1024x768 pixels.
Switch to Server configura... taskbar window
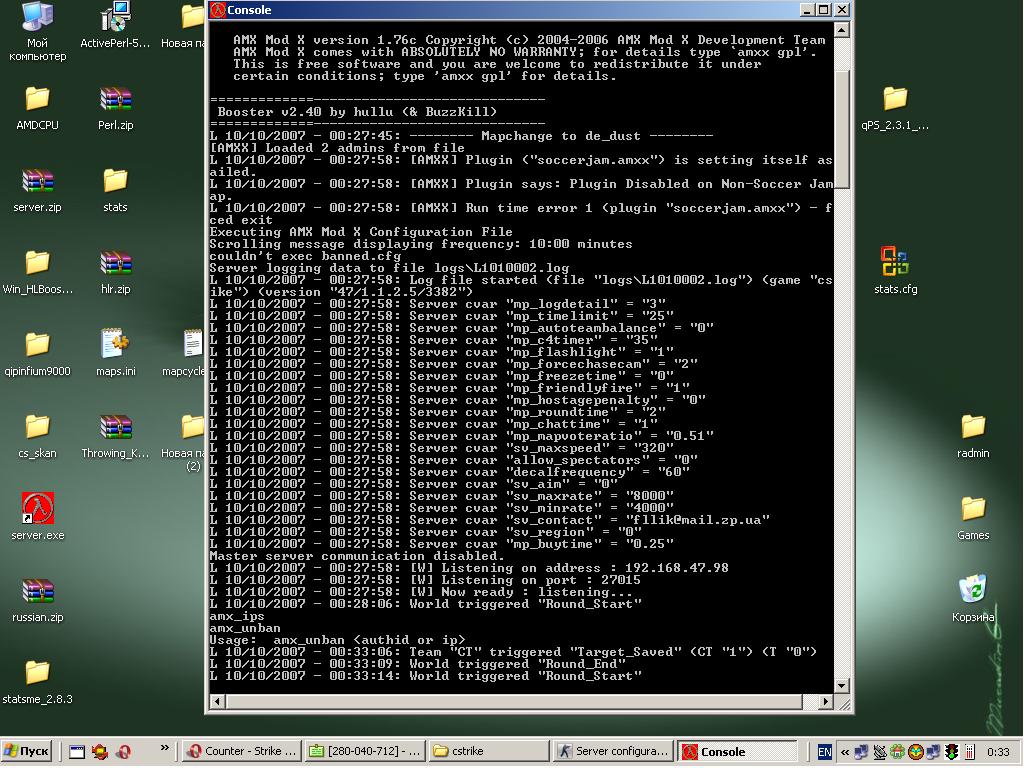point(613,752)
